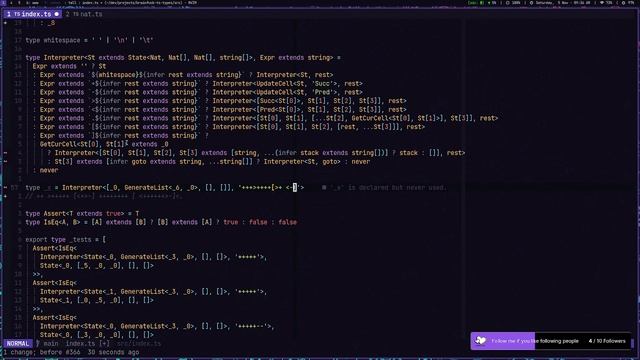Viewport: 640px width, 360px height.
Task: Click the TypeScript icon on the index.ts tab
Action: pos(17,14)
